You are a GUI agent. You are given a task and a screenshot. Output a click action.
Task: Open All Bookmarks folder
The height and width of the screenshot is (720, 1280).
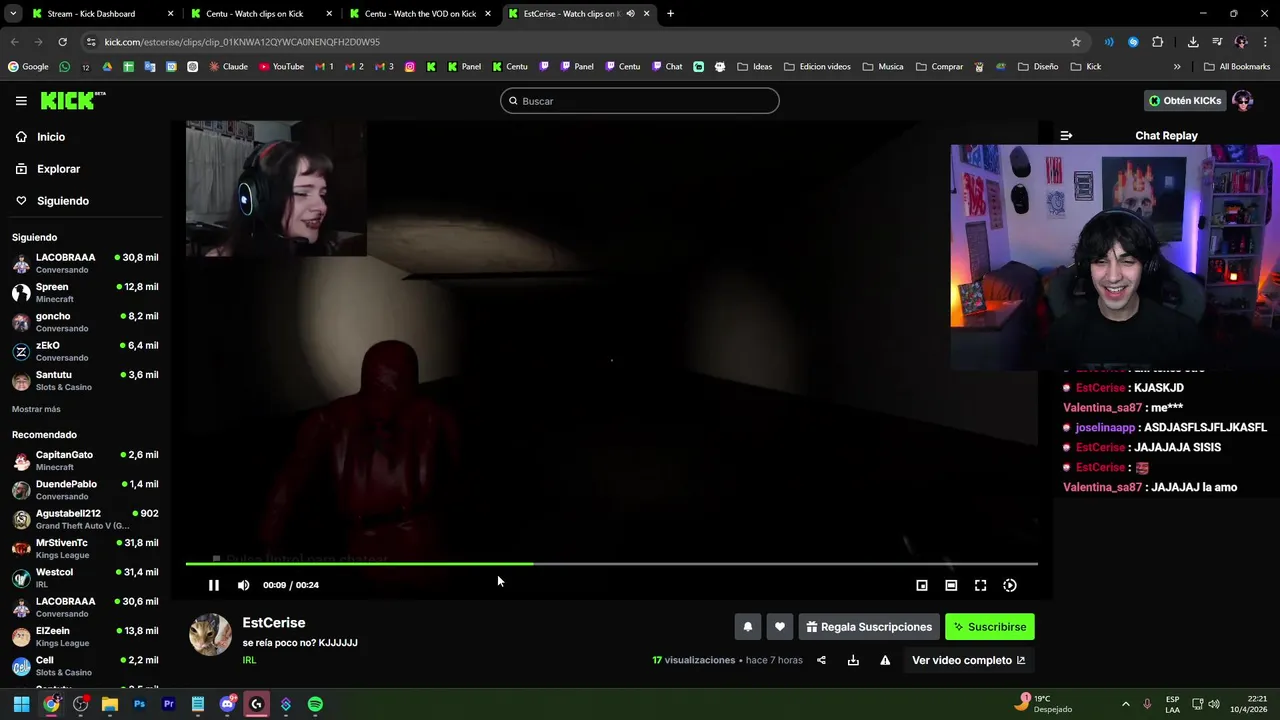point(1237,67)
